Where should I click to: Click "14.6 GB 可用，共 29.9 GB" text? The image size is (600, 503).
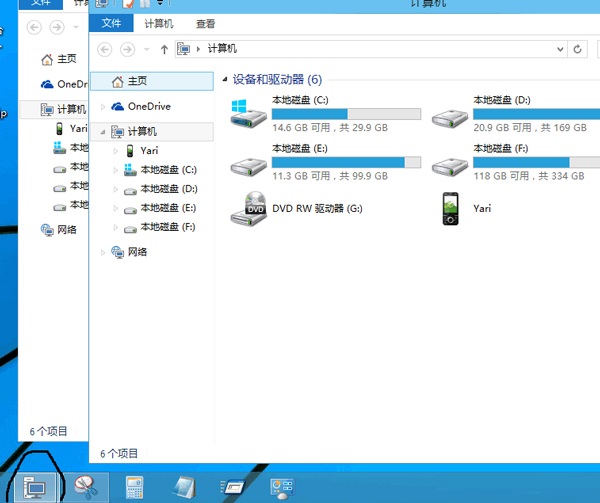[330, 127]
